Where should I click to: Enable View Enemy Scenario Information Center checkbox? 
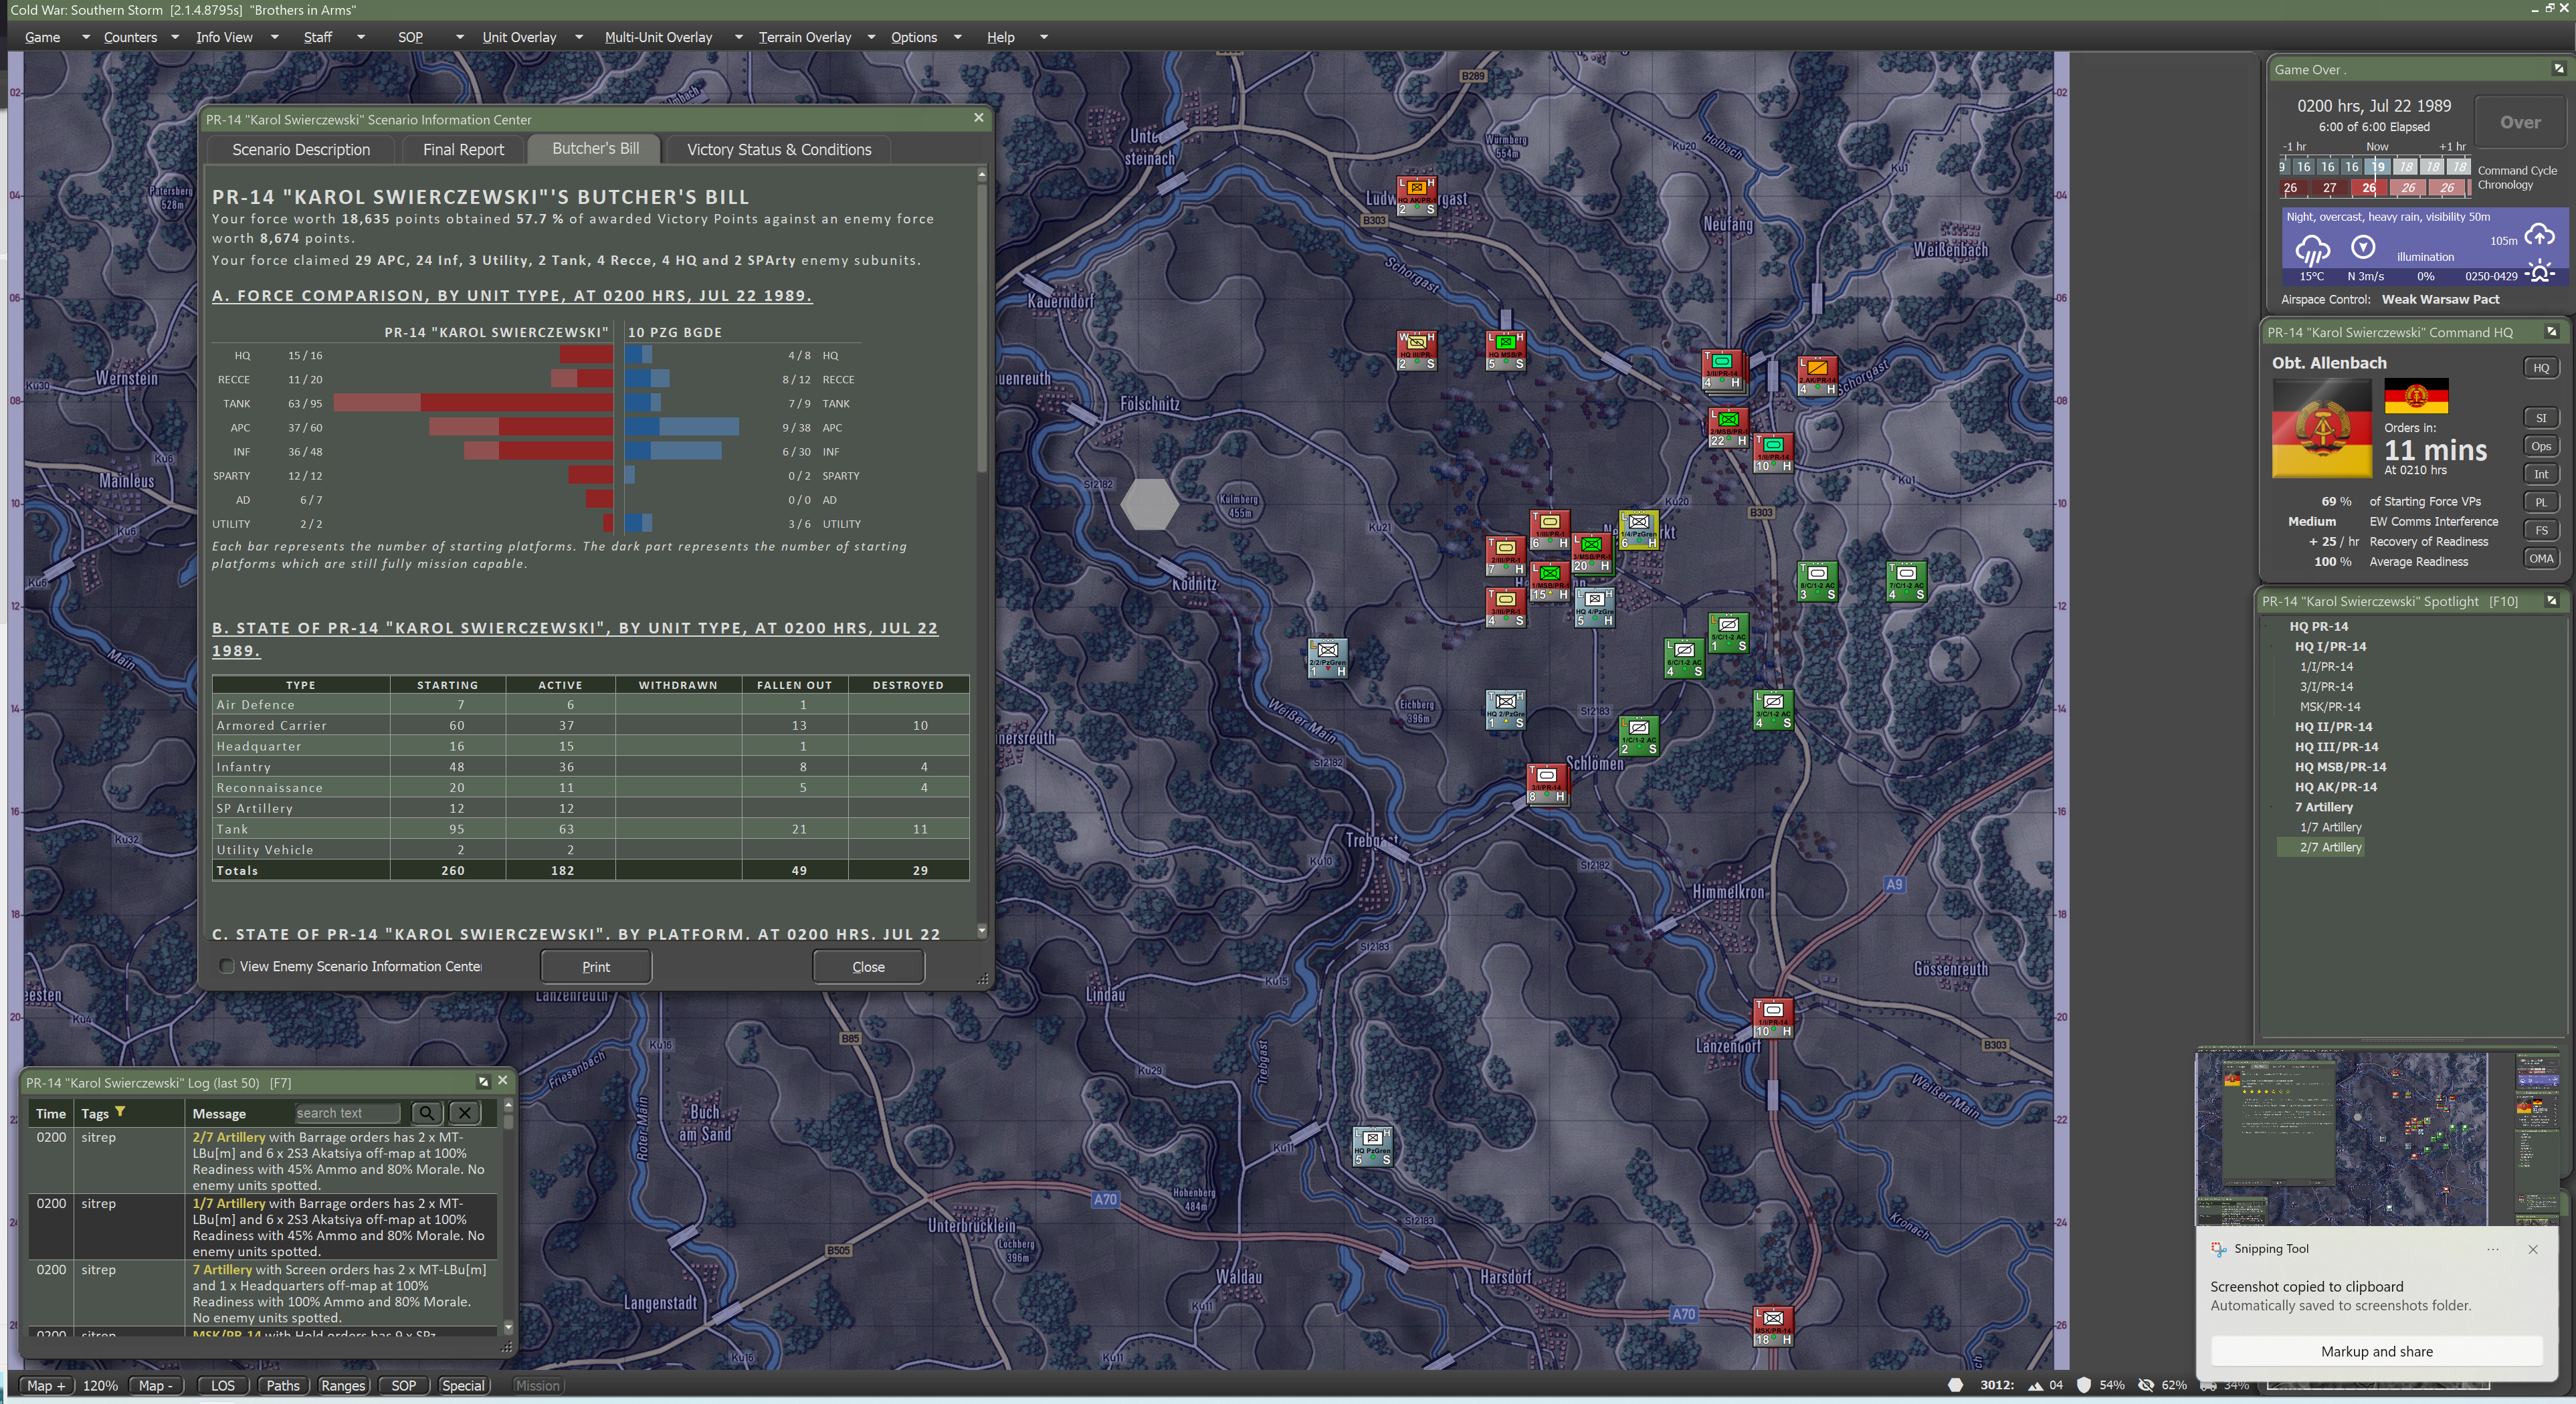tap(227, 966)
